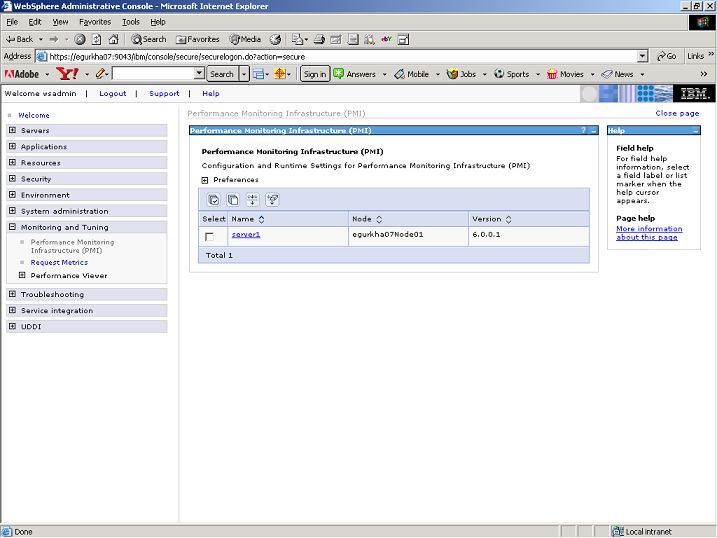717x538 pixels.
Task: Click the Select All icon in PMI table toolbar
Action: coord(213,200)
